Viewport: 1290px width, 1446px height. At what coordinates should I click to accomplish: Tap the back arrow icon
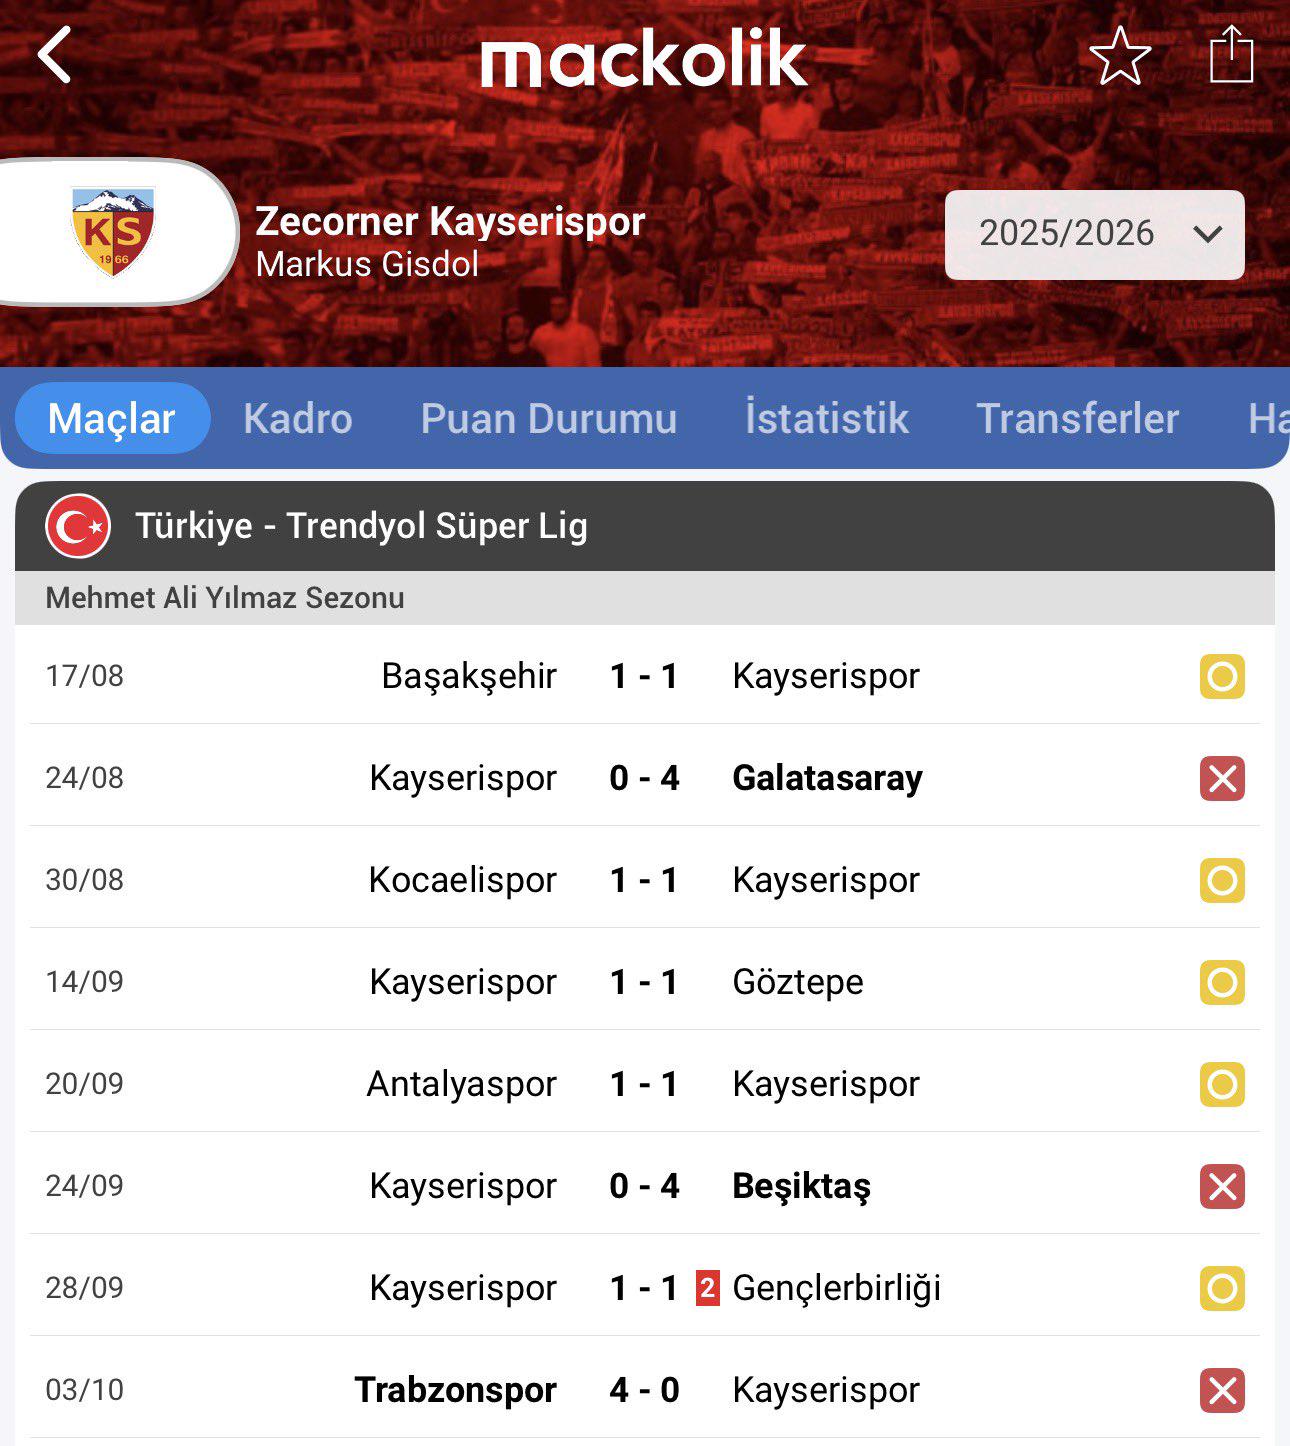pyautogui.click(x=55, y=55)
